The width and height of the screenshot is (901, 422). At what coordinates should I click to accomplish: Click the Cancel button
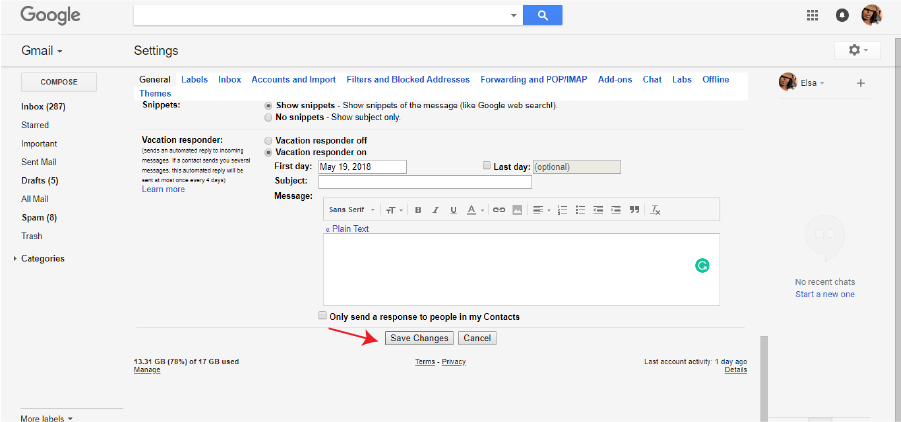[477, 338]
